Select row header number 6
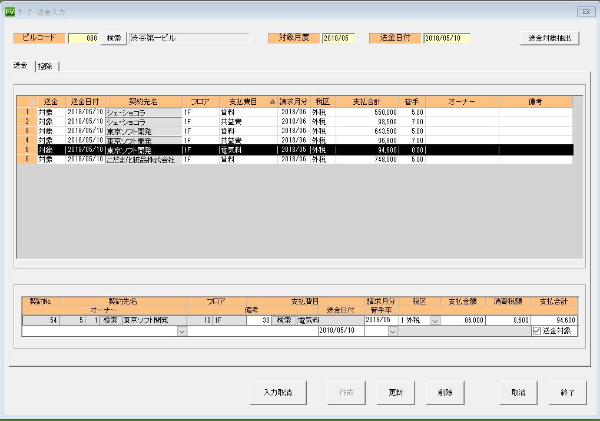600x421 pixels. pyautogui.click(x=27, y=159)
